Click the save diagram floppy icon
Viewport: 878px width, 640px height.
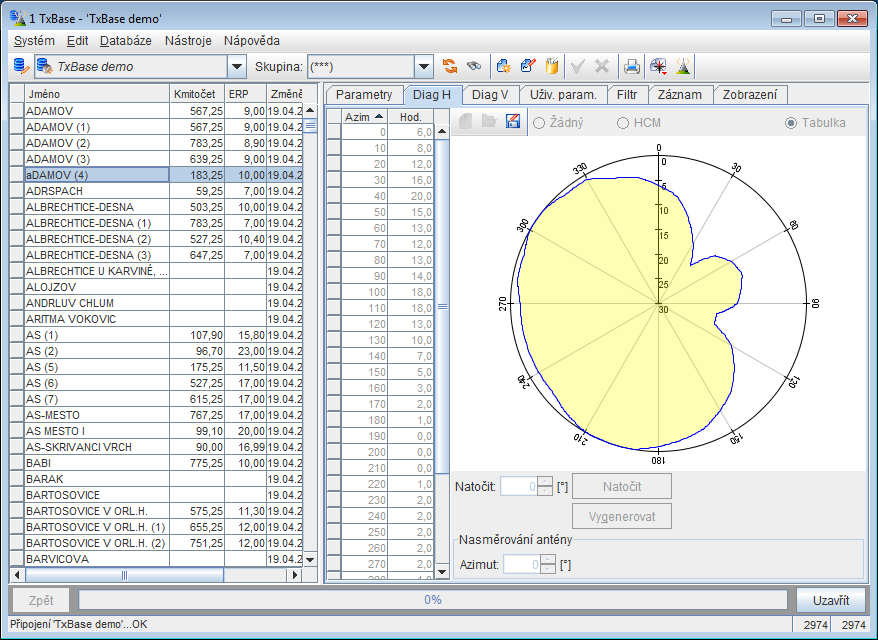[x=513, y=120]
